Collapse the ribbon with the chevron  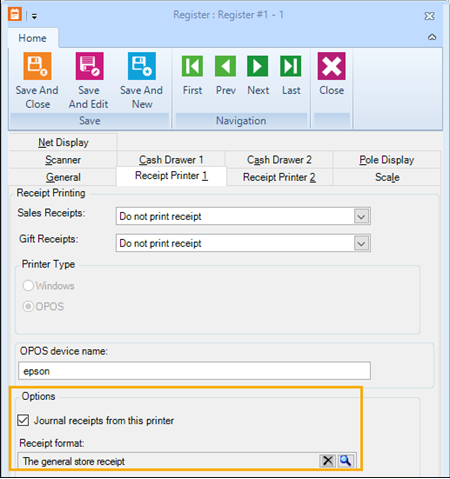coord(432,37)
